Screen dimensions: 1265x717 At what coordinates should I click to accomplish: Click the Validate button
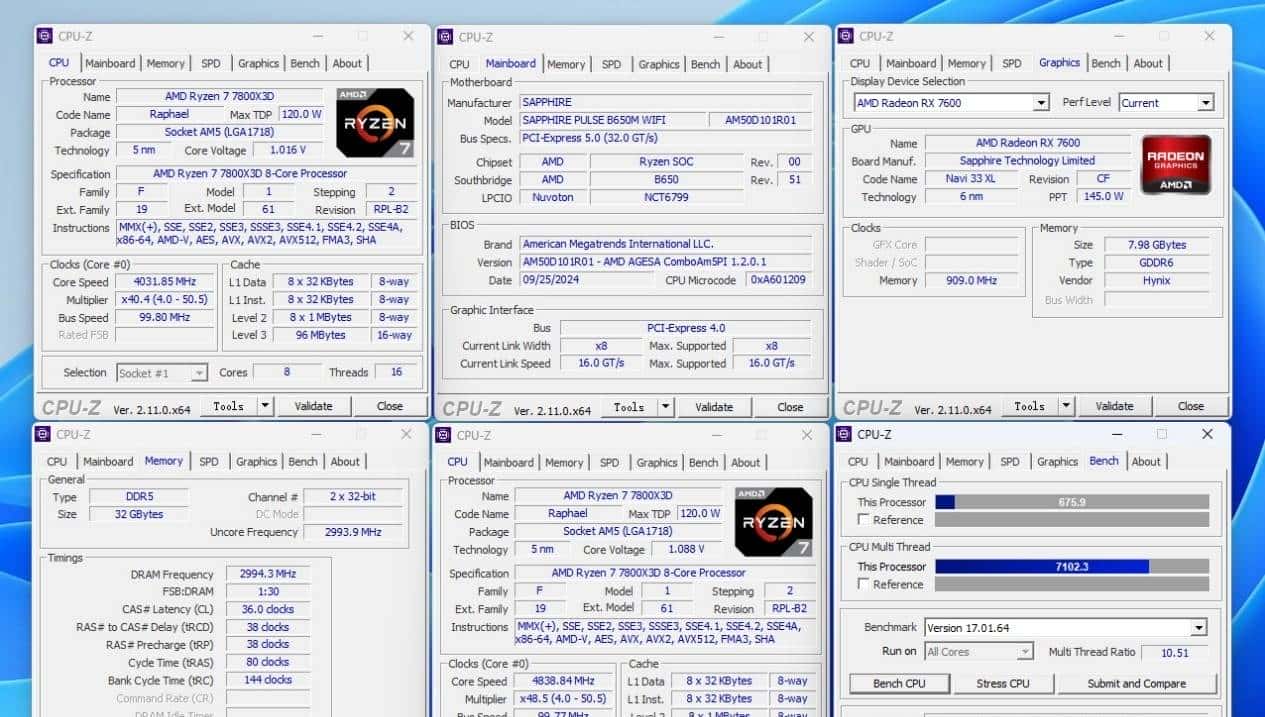point(314,406)
